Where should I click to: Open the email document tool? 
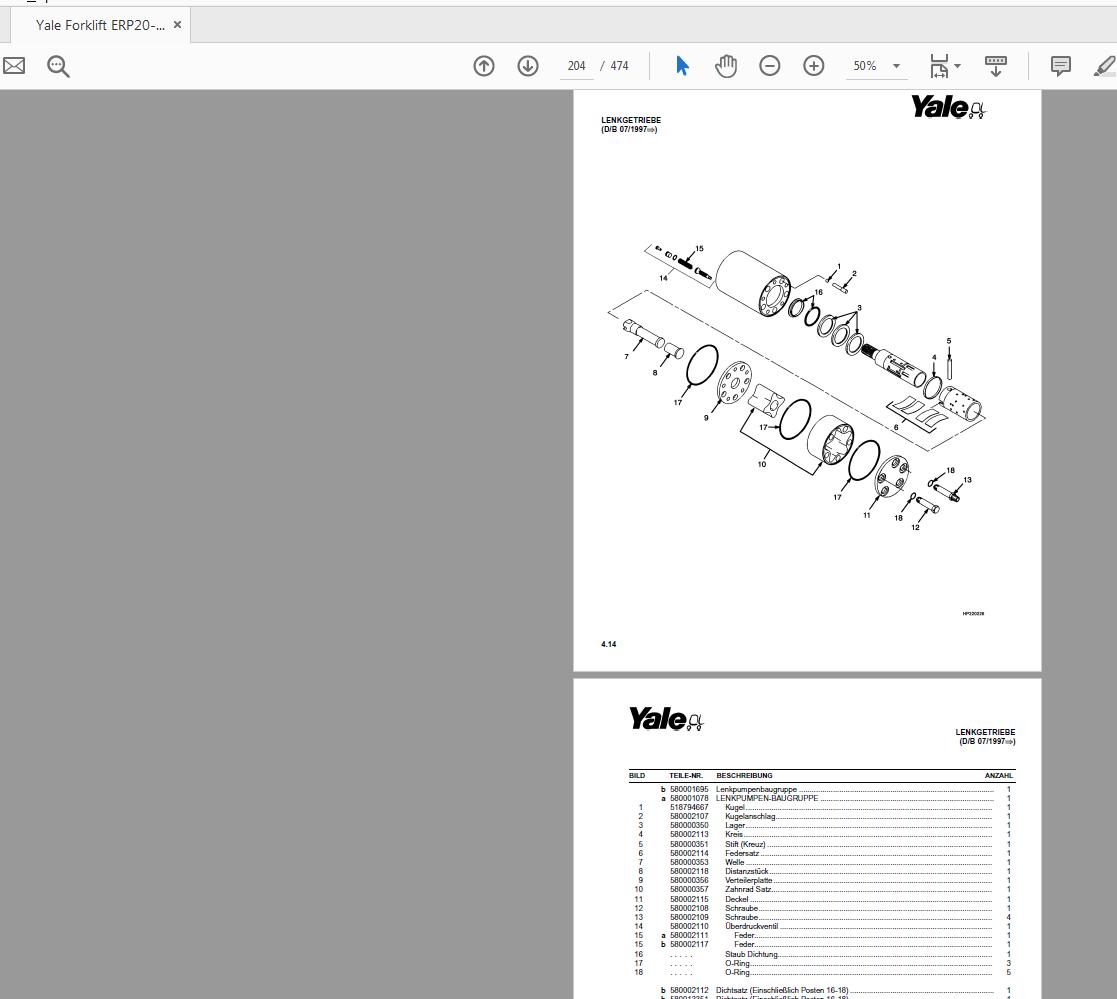coord(14,66)
